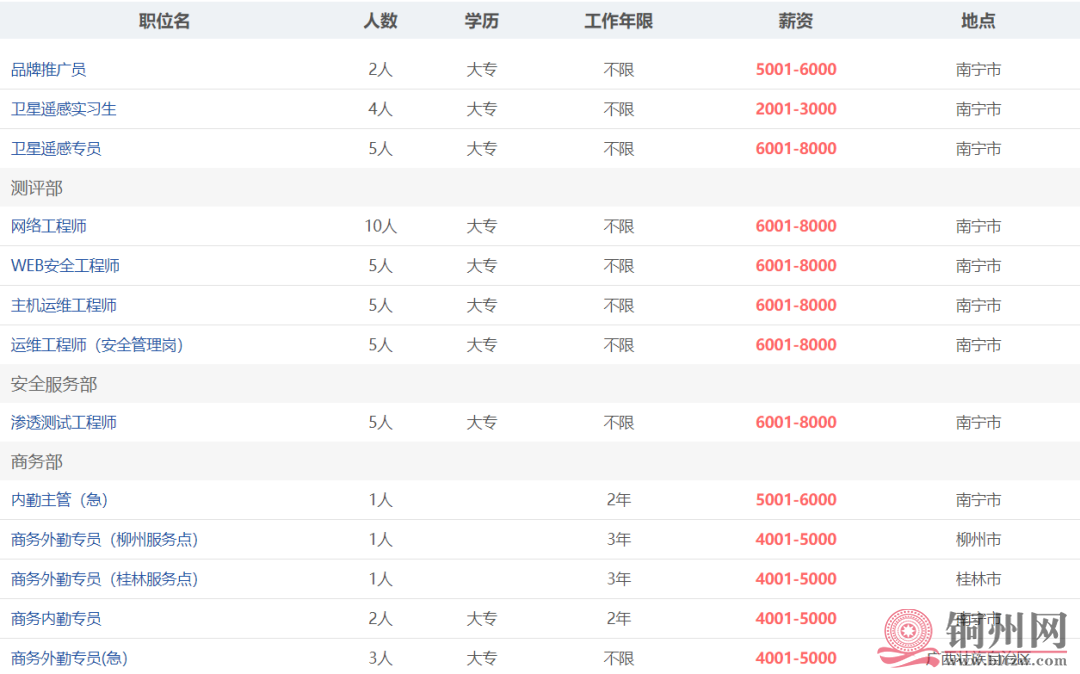Open the 品牌推广员 job listing

coord(48,69)
